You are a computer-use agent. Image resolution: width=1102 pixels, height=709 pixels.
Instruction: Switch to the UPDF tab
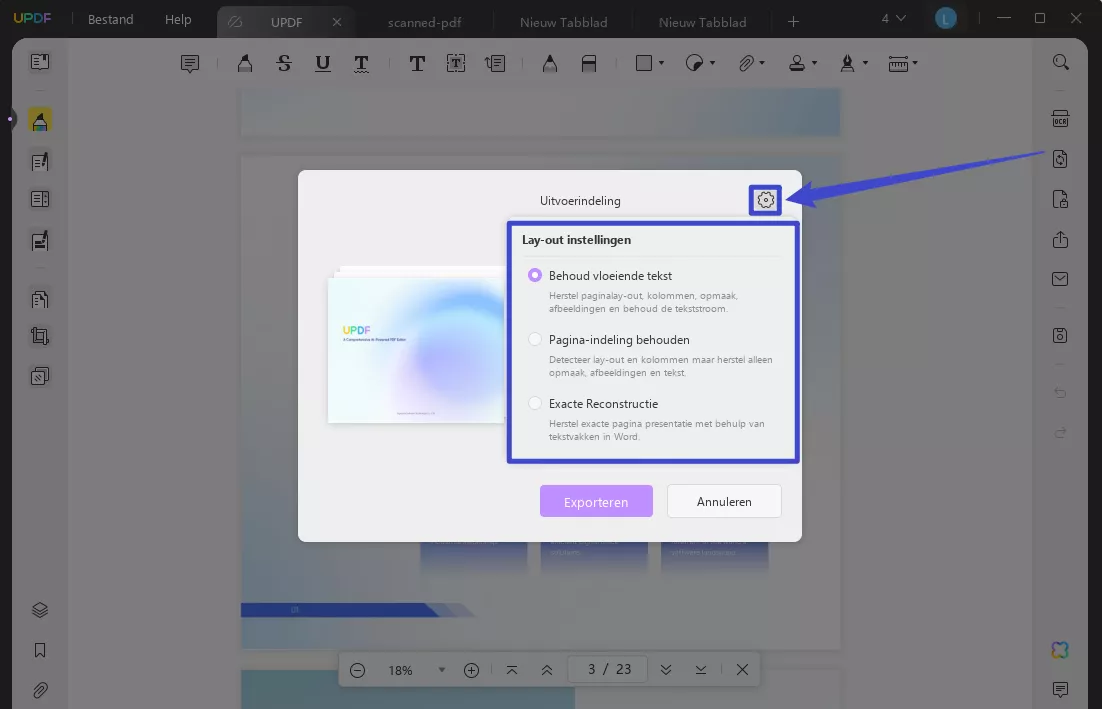click(x=286, y=22)
